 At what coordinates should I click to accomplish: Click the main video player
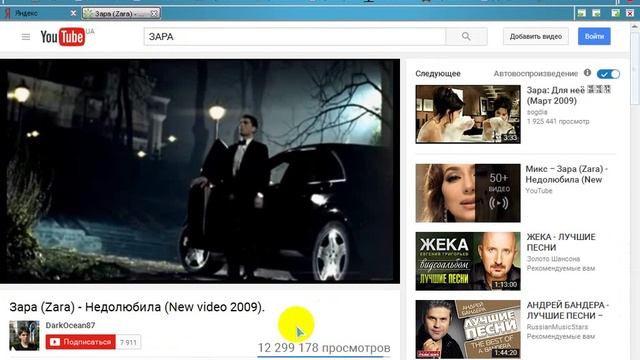coord(200,171)
